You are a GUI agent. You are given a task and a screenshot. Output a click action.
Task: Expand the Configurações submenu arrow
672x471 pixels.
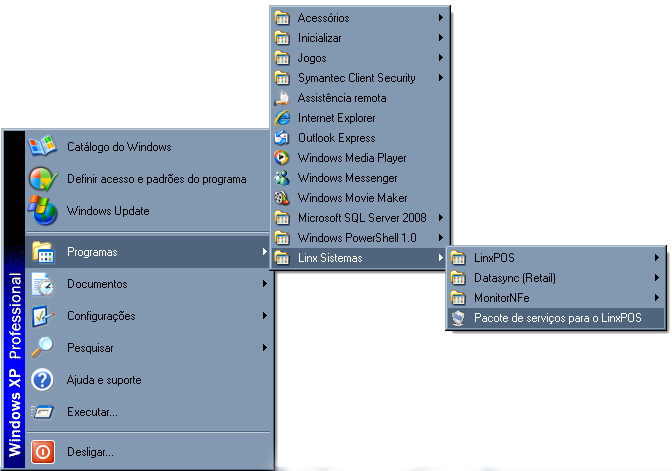265,316
